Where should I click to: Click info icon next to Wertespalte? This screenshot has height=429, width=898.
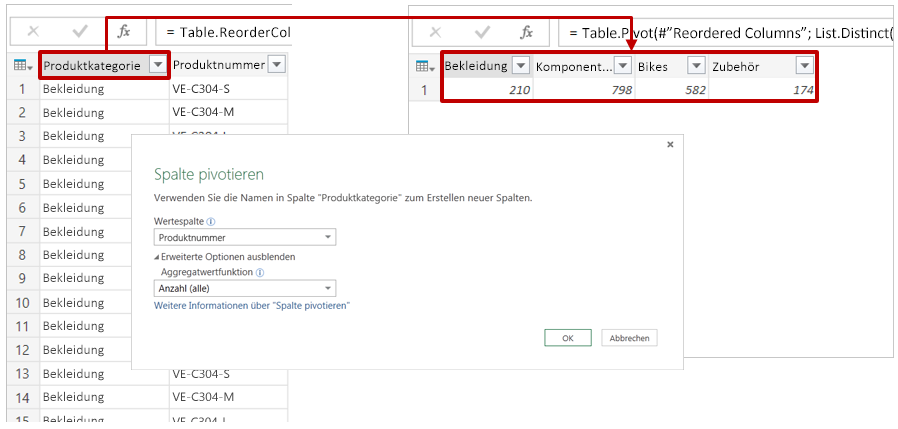click(x=211, y=221)
